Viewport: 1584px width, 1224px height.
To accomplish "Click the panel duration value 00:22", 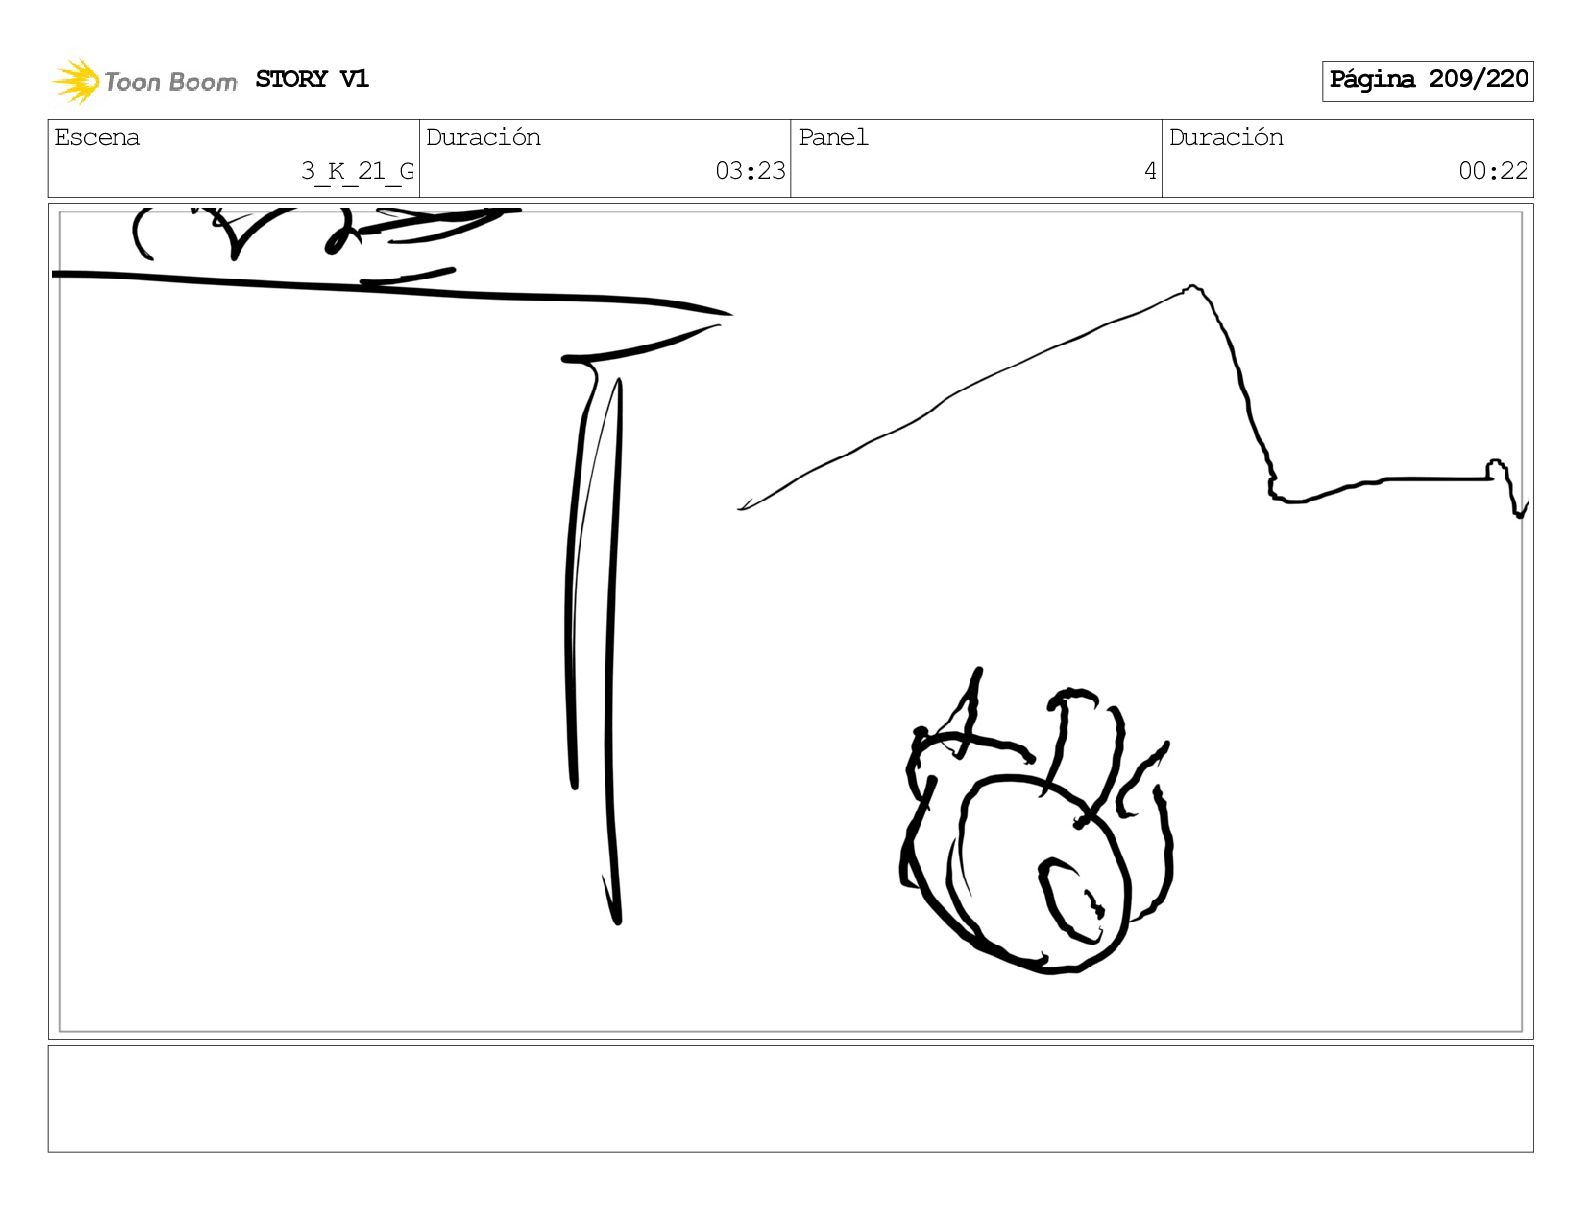I will tap(1493, 171).
